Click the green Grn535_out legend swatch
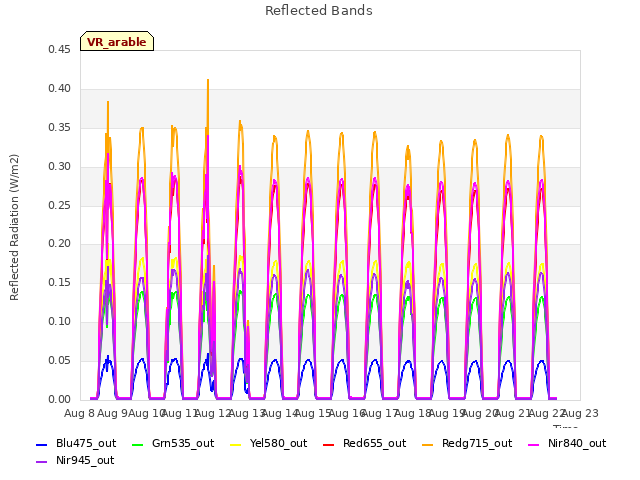This screenshot has width=640, height=480. point(138,444)
